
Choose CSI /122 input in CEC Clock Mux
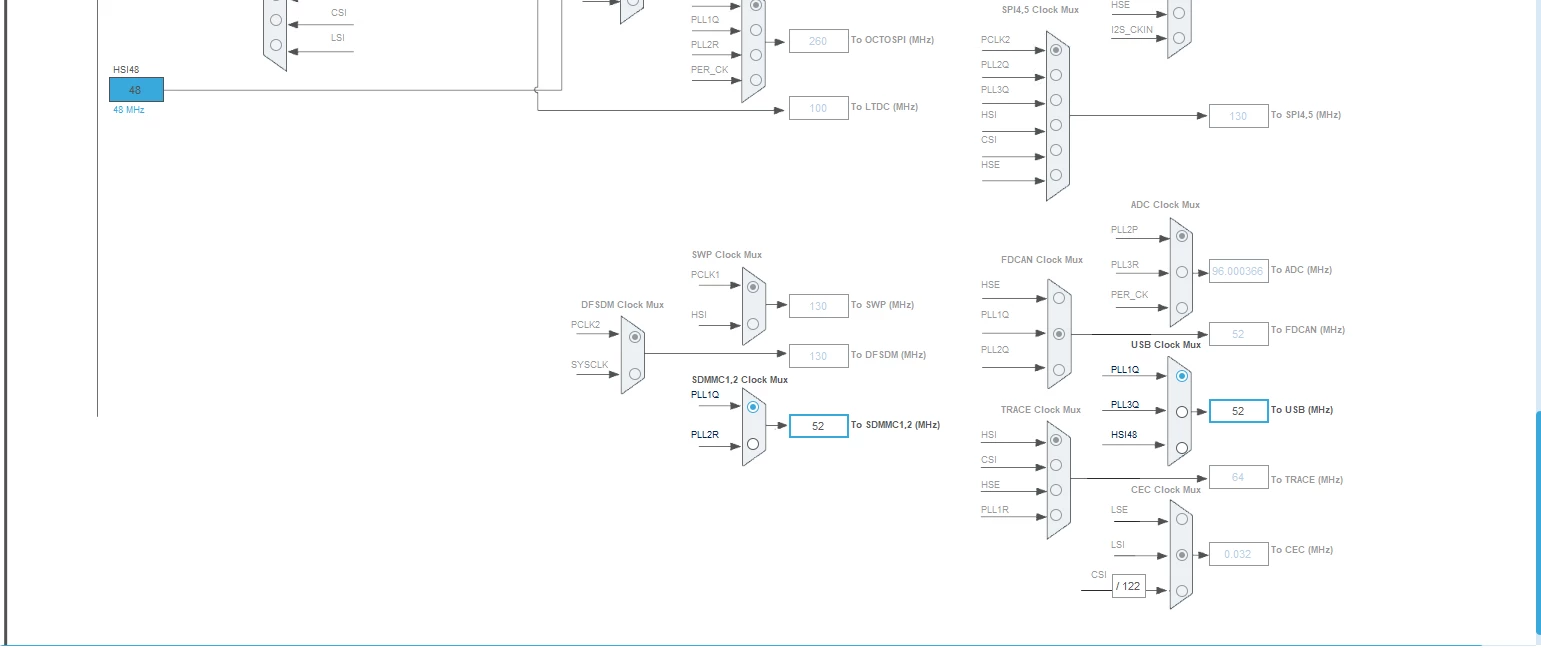click(1182, 591)
